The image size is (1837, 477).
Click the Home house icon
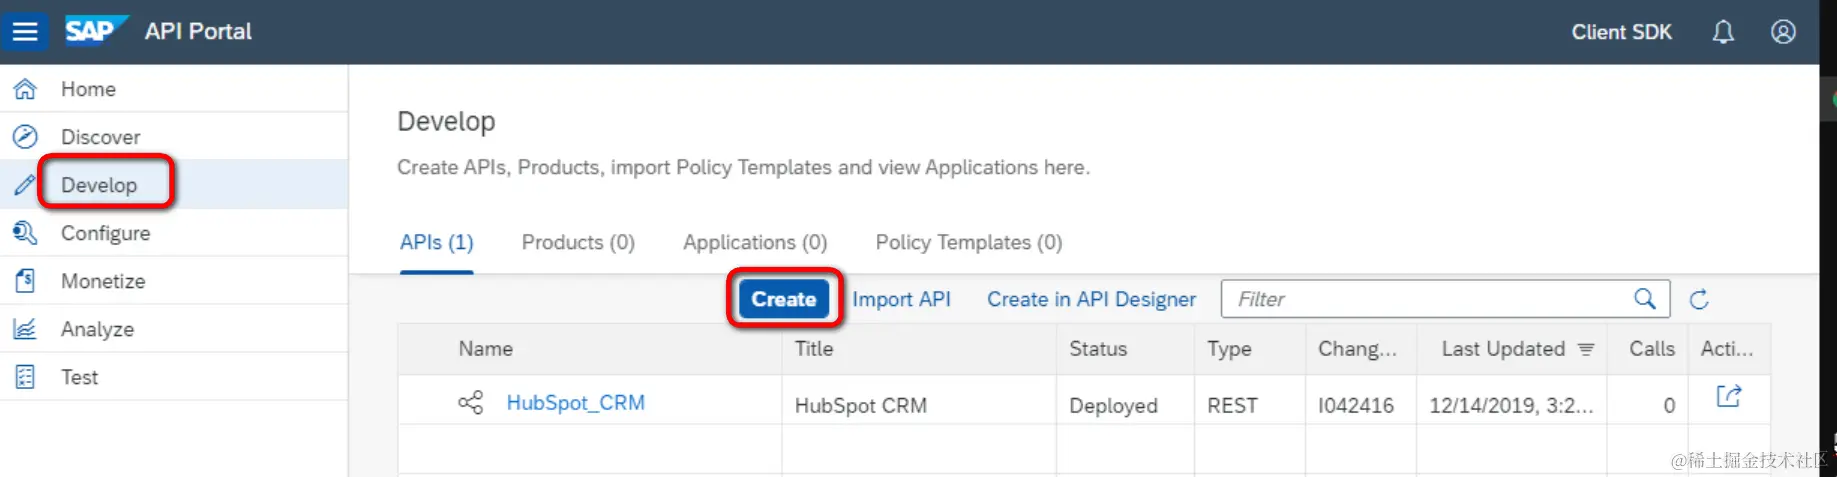(25, 89)
